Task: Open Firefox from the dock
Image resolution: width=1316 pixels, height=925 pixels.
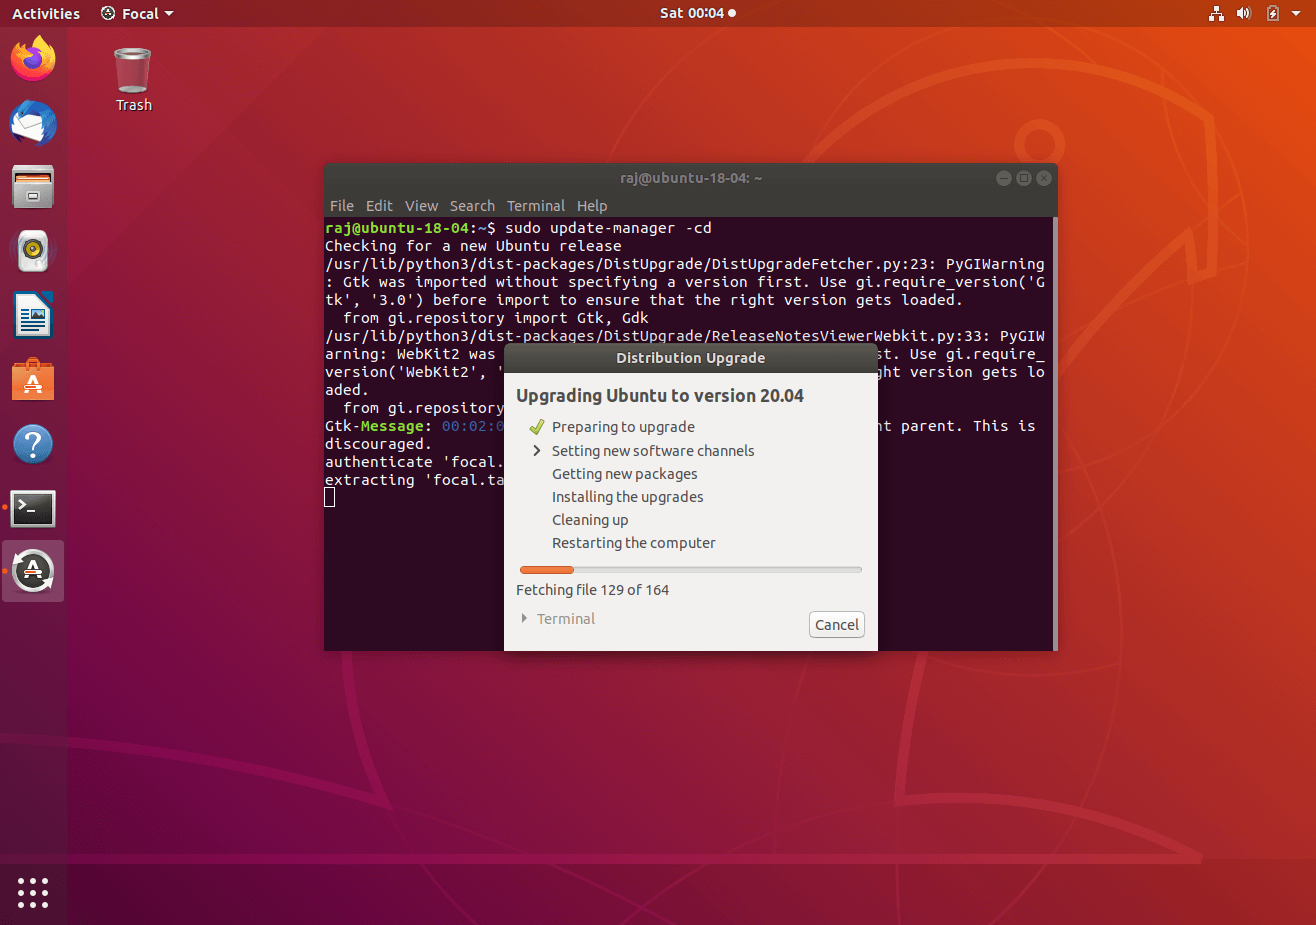Action: (33, 58)
